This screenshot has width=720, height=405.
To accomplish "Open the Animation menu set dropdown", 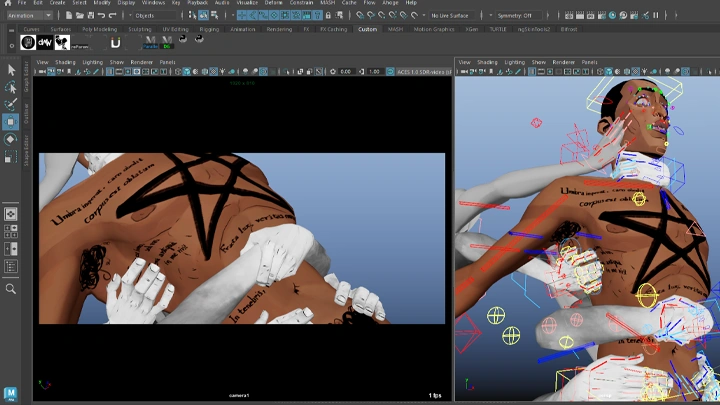I will point(29,15).
